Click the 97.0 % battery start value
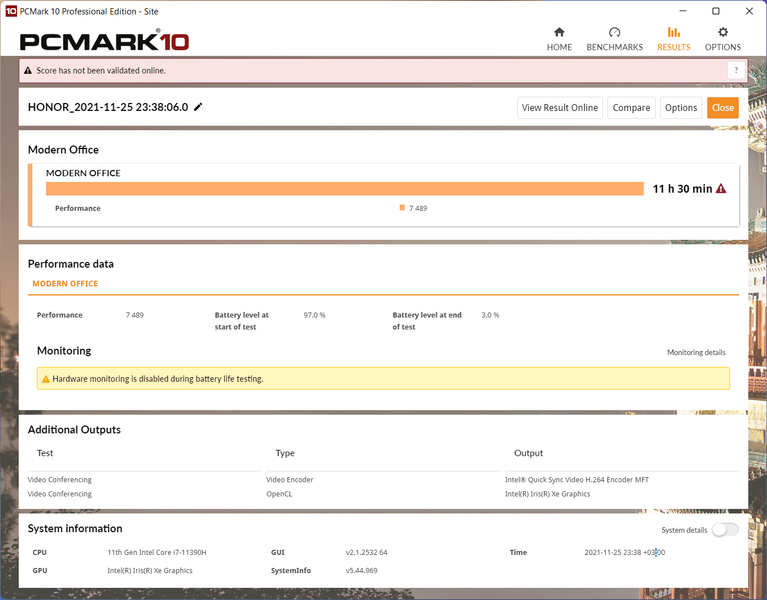 pyautogui.click(x=314, y=315)
